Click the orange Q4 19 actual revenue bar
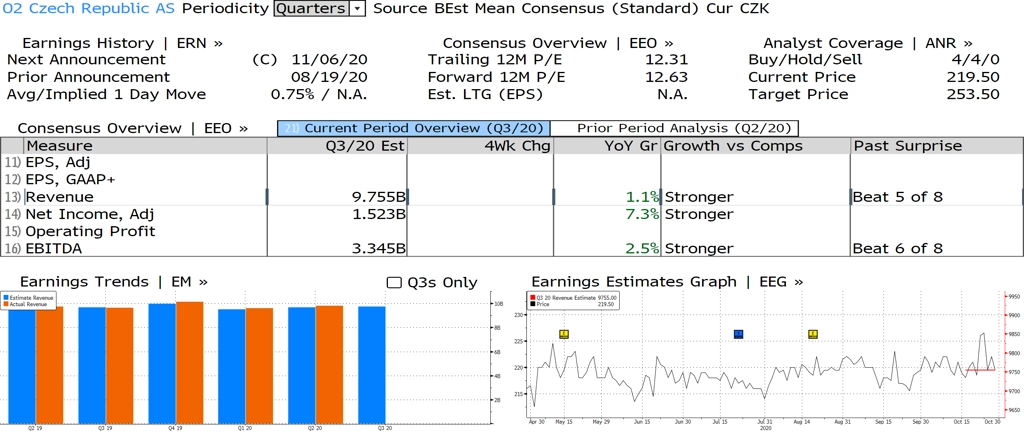Screen dimensions: 1024x434 click(189, 362)
